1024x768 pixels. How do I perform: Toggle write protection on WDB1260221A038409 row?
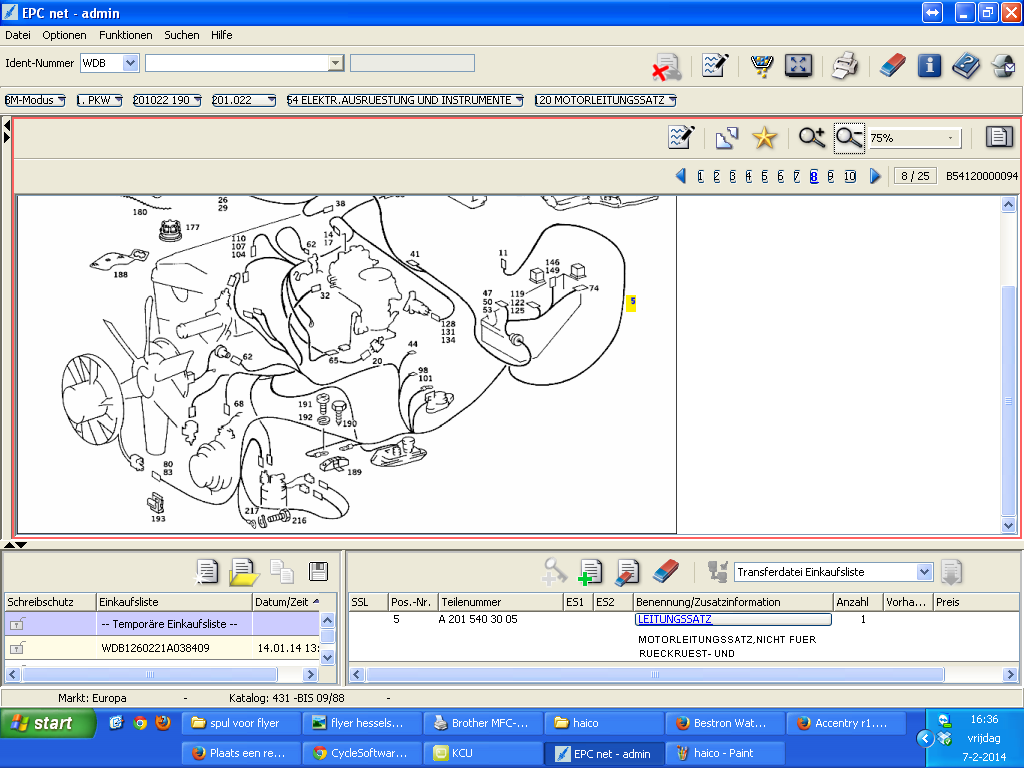17,648
